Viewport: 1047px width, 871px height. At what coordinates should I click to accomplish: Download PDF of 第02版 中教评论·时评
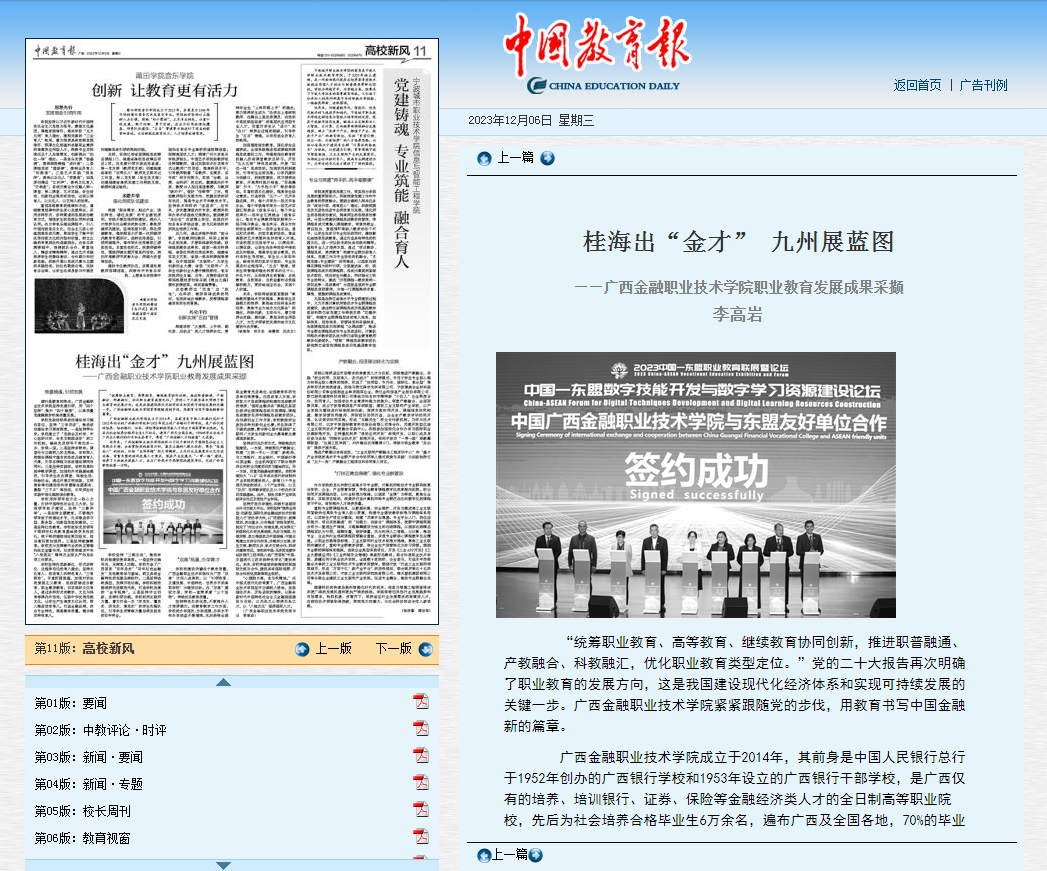[x=421, y=729]
